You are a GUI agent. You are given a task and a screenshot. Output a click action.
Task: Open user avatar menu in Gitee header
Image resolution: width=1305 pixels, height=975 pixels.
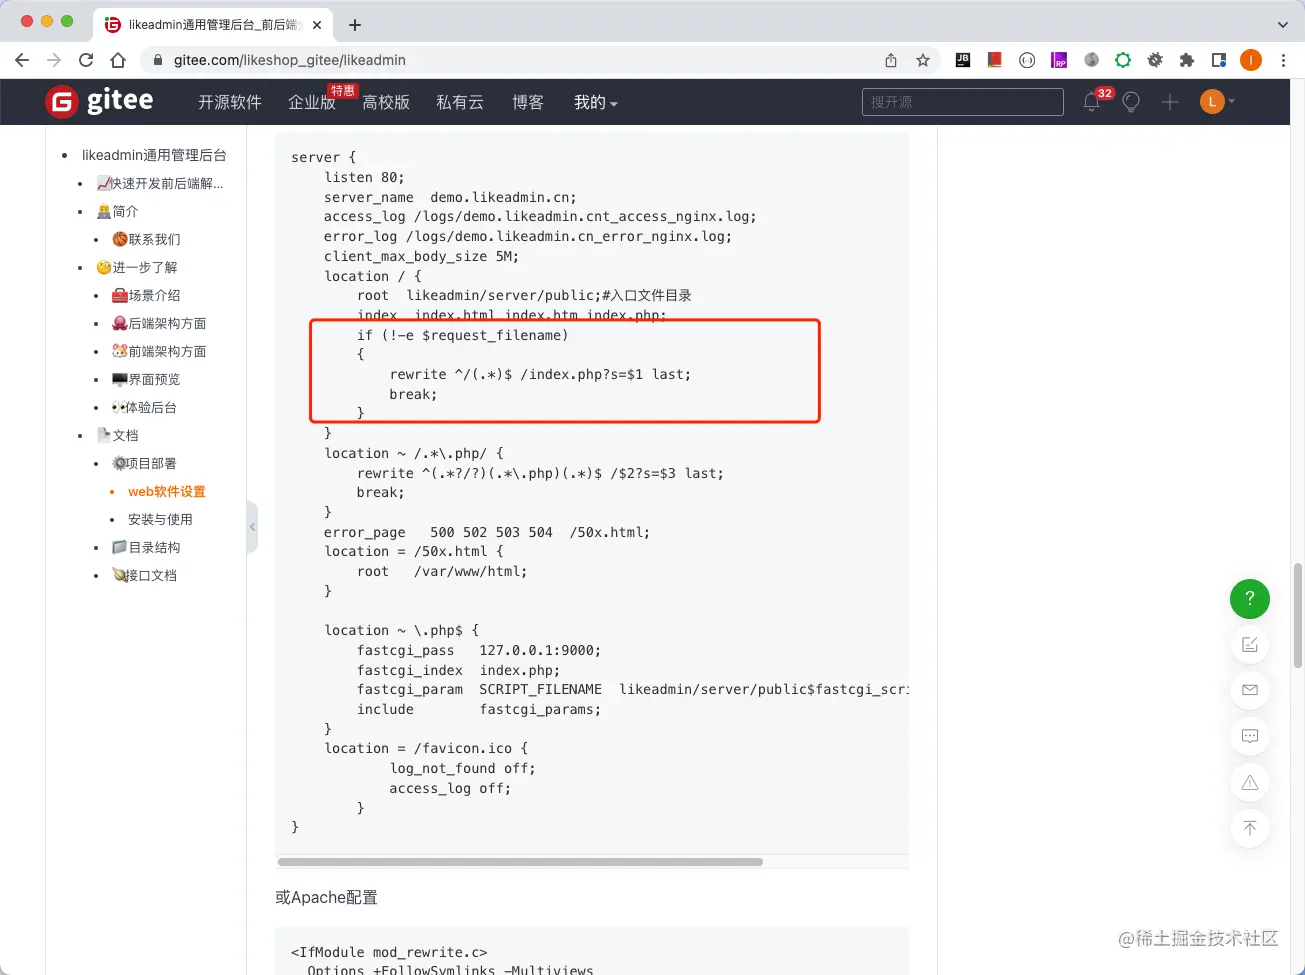1217,102
